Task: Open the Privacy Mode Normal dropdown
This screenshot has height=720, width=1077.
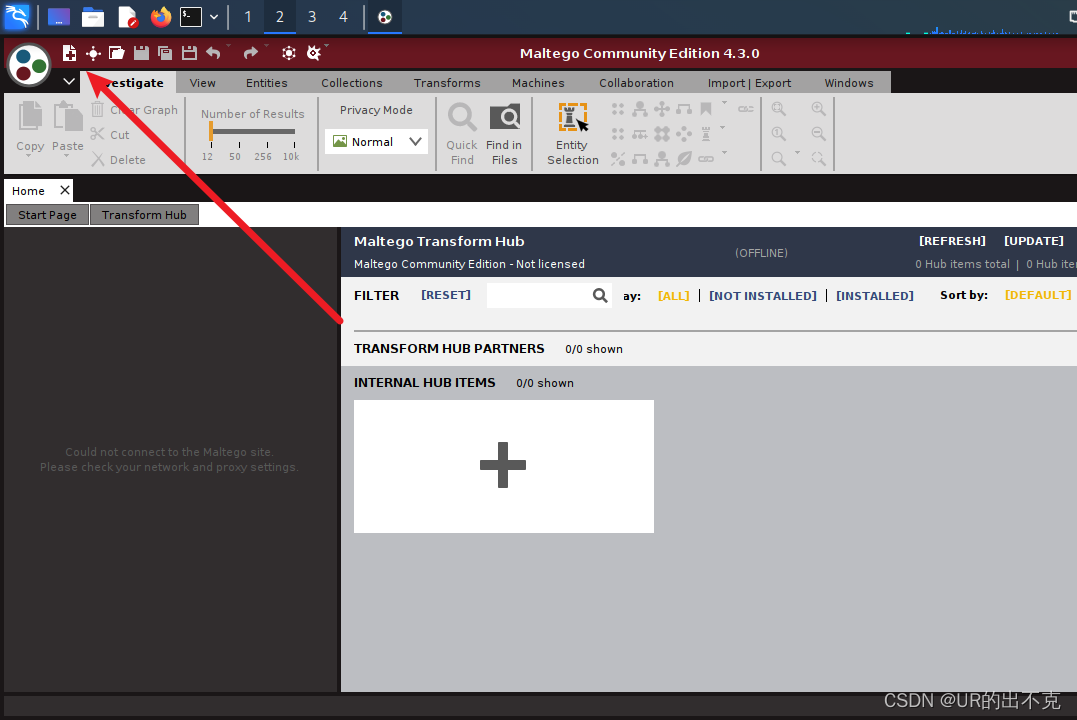Action: click(376, 142)
